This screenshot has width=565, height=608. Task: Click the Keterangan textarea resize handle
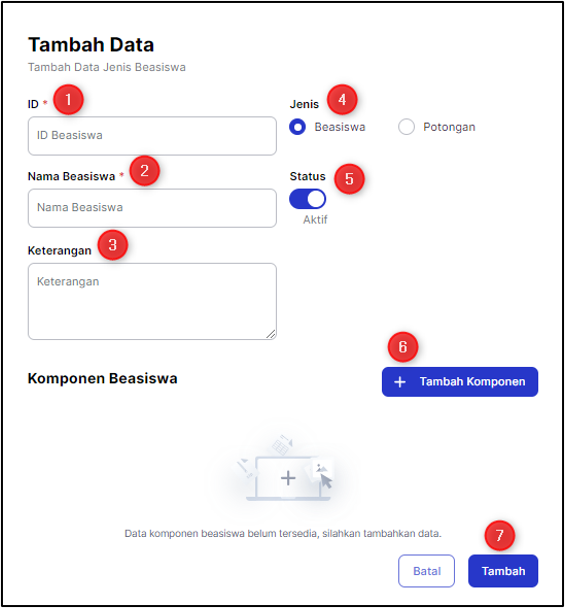point(271,334)
